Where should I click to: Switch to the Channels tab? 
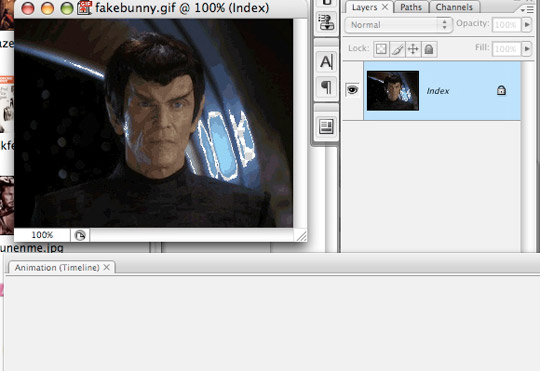[454, 7]
